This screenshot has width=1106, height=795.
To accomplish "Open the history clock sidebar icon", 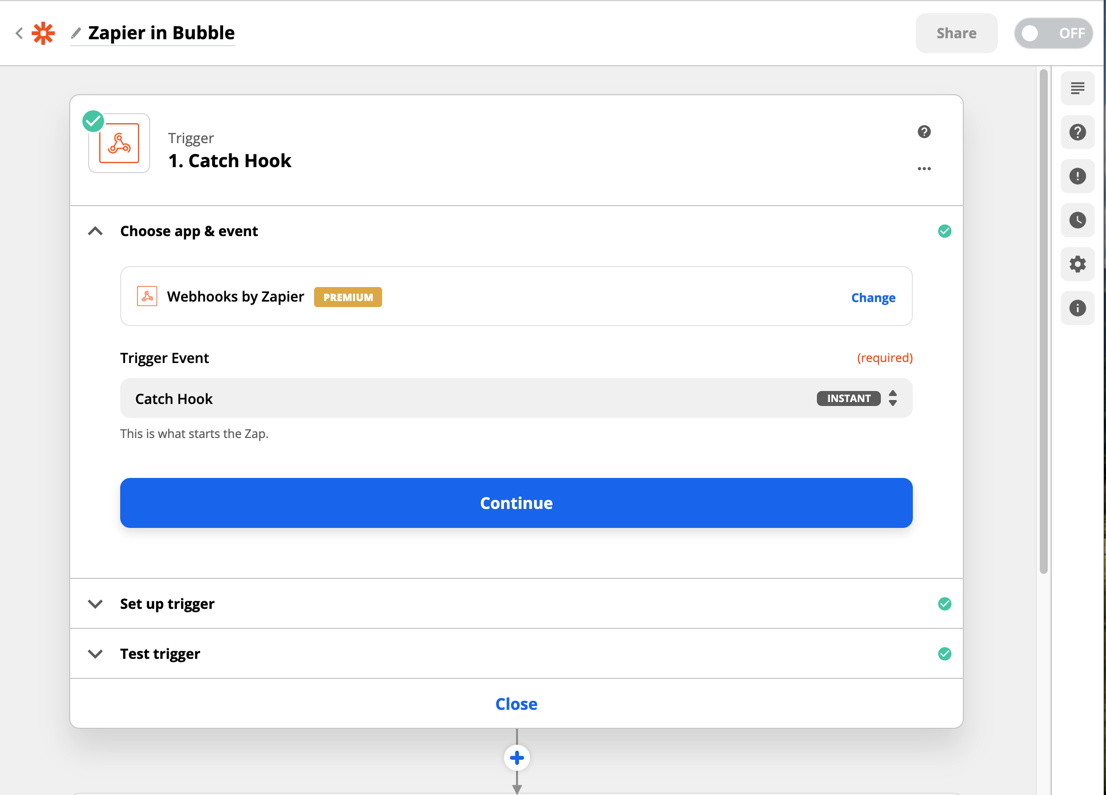I will tap(1077, 220).
